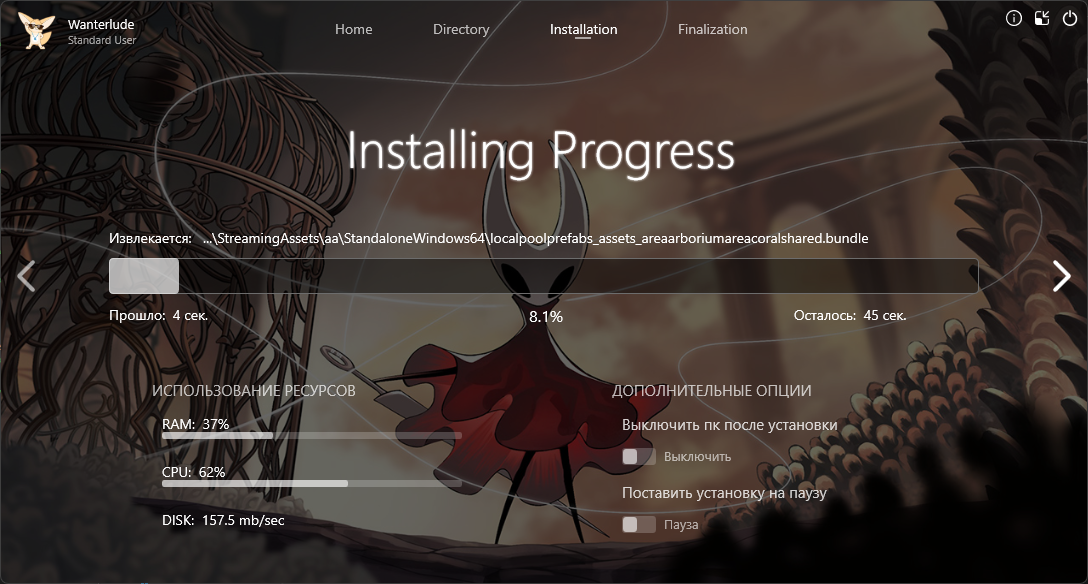The width and height of the screenshot is (1088, 584).
Task: Click the extracting file path text
Action: coord(536,239)
